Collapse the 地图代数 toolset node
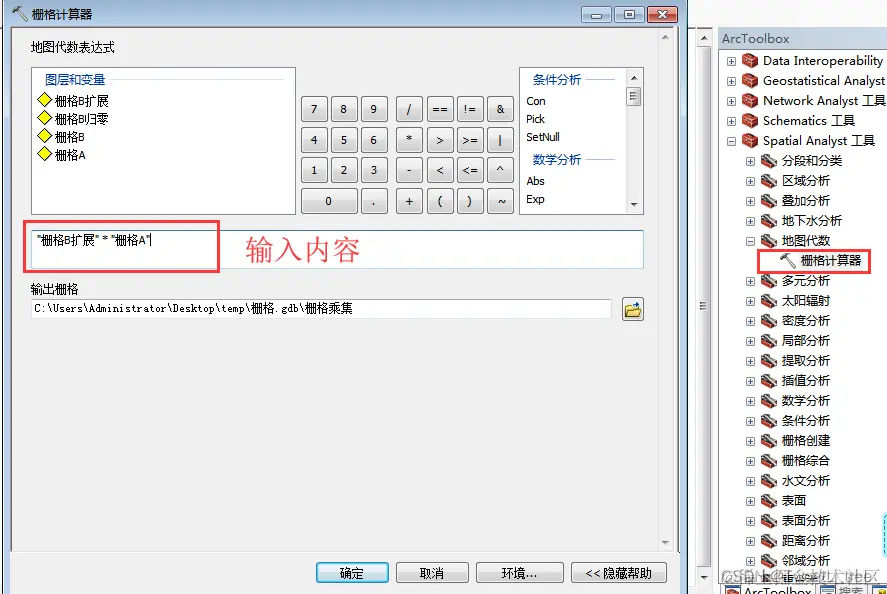This screenshot has height=594, width=887. 750,242
